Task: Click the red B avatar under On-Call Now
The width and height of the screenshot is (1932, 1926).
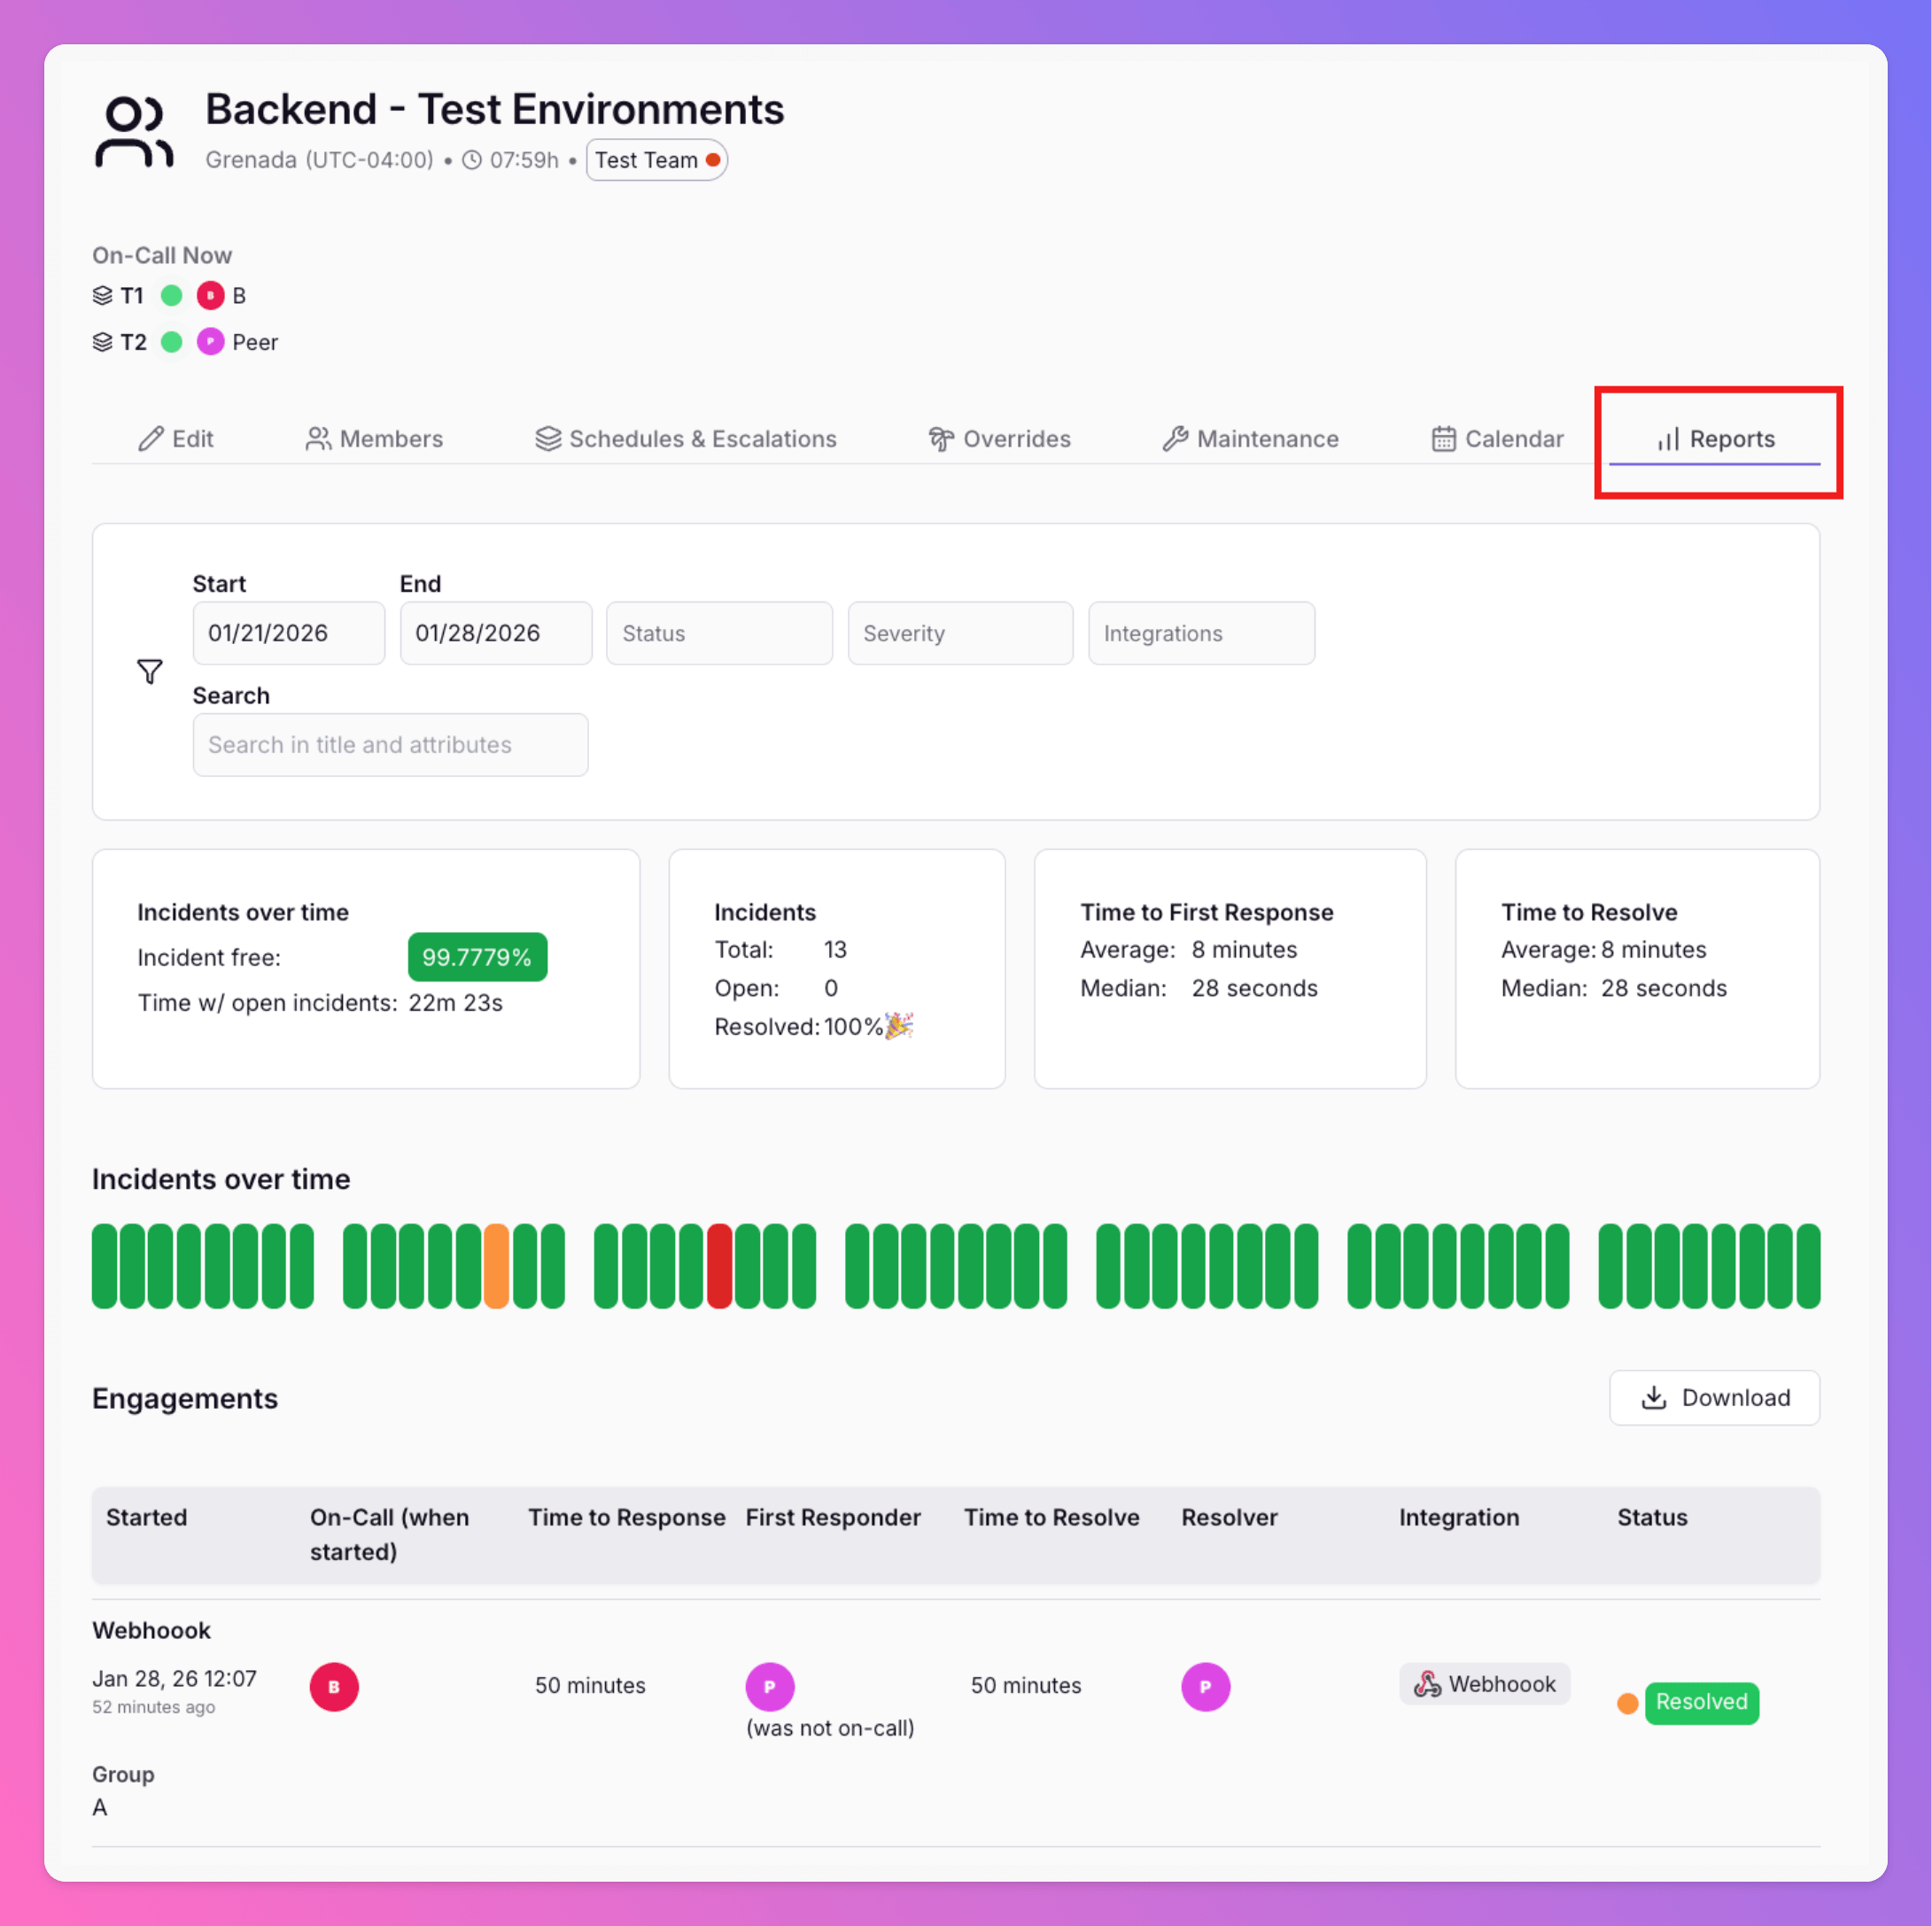Action: [x=210, y=295]
